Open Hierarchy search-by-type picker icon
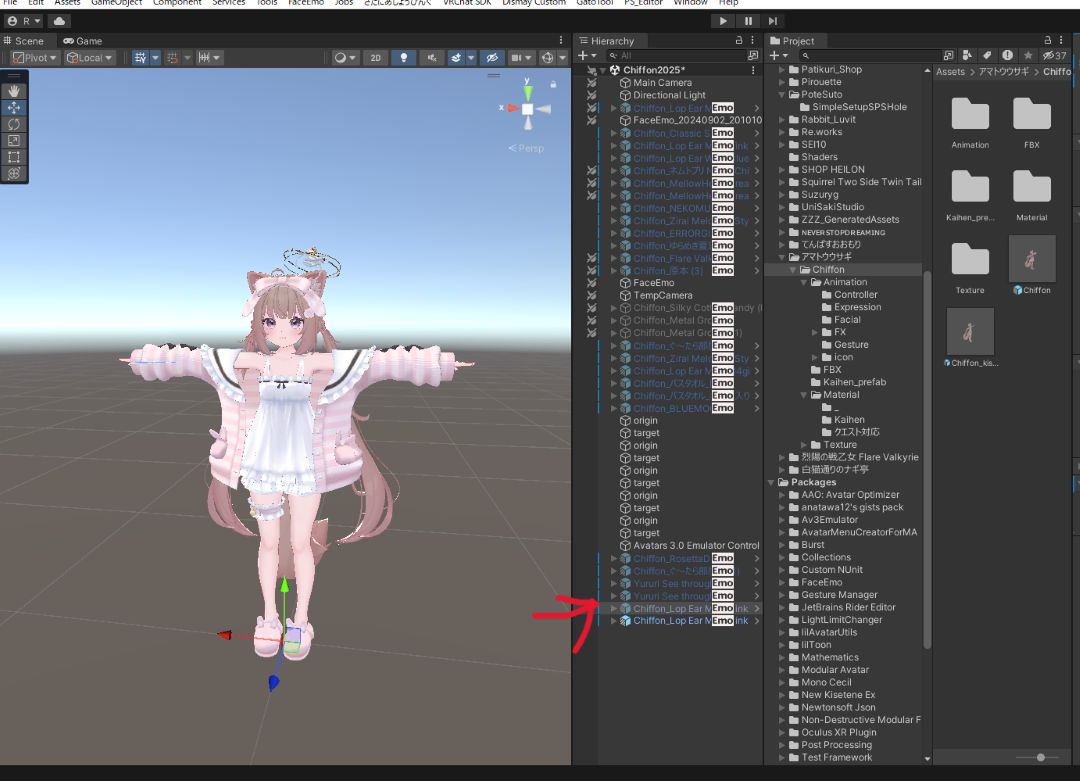Viewport: 1080px width, 781px height. tap(753, 55)
